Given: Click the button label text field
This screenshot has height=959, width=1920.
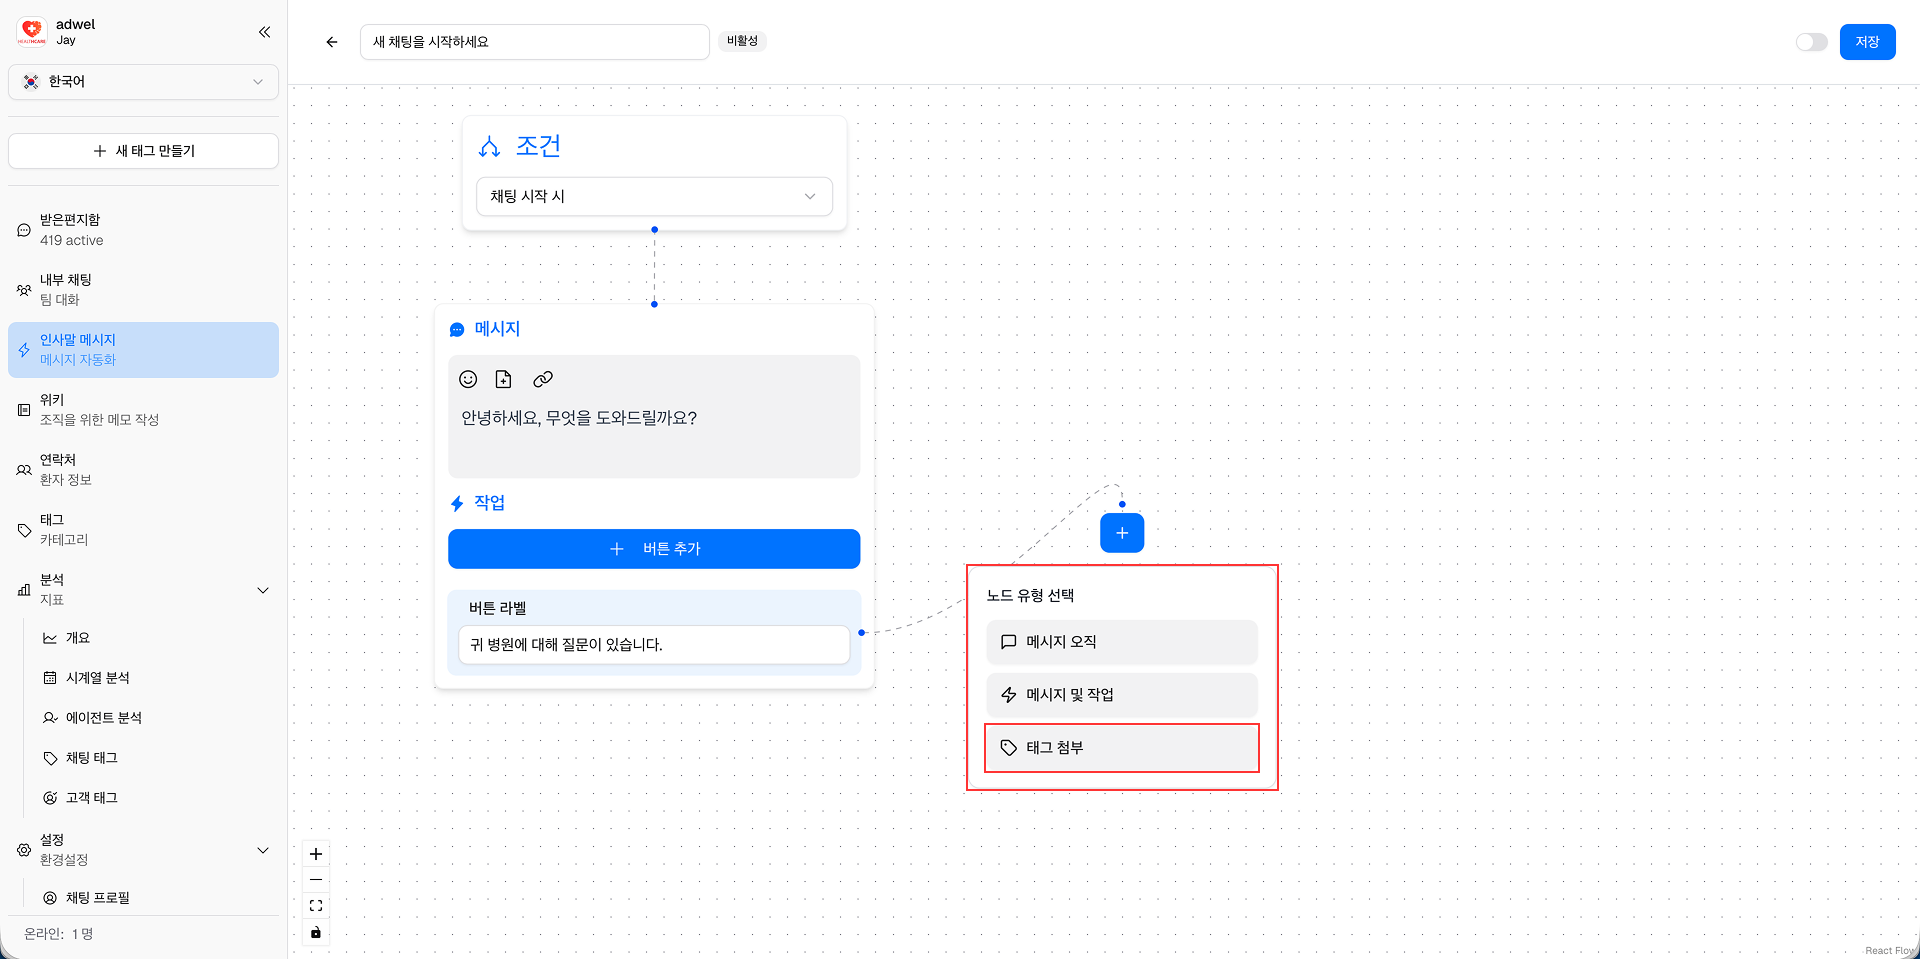Looking at the screenshot, I should [x=654, y=645].
